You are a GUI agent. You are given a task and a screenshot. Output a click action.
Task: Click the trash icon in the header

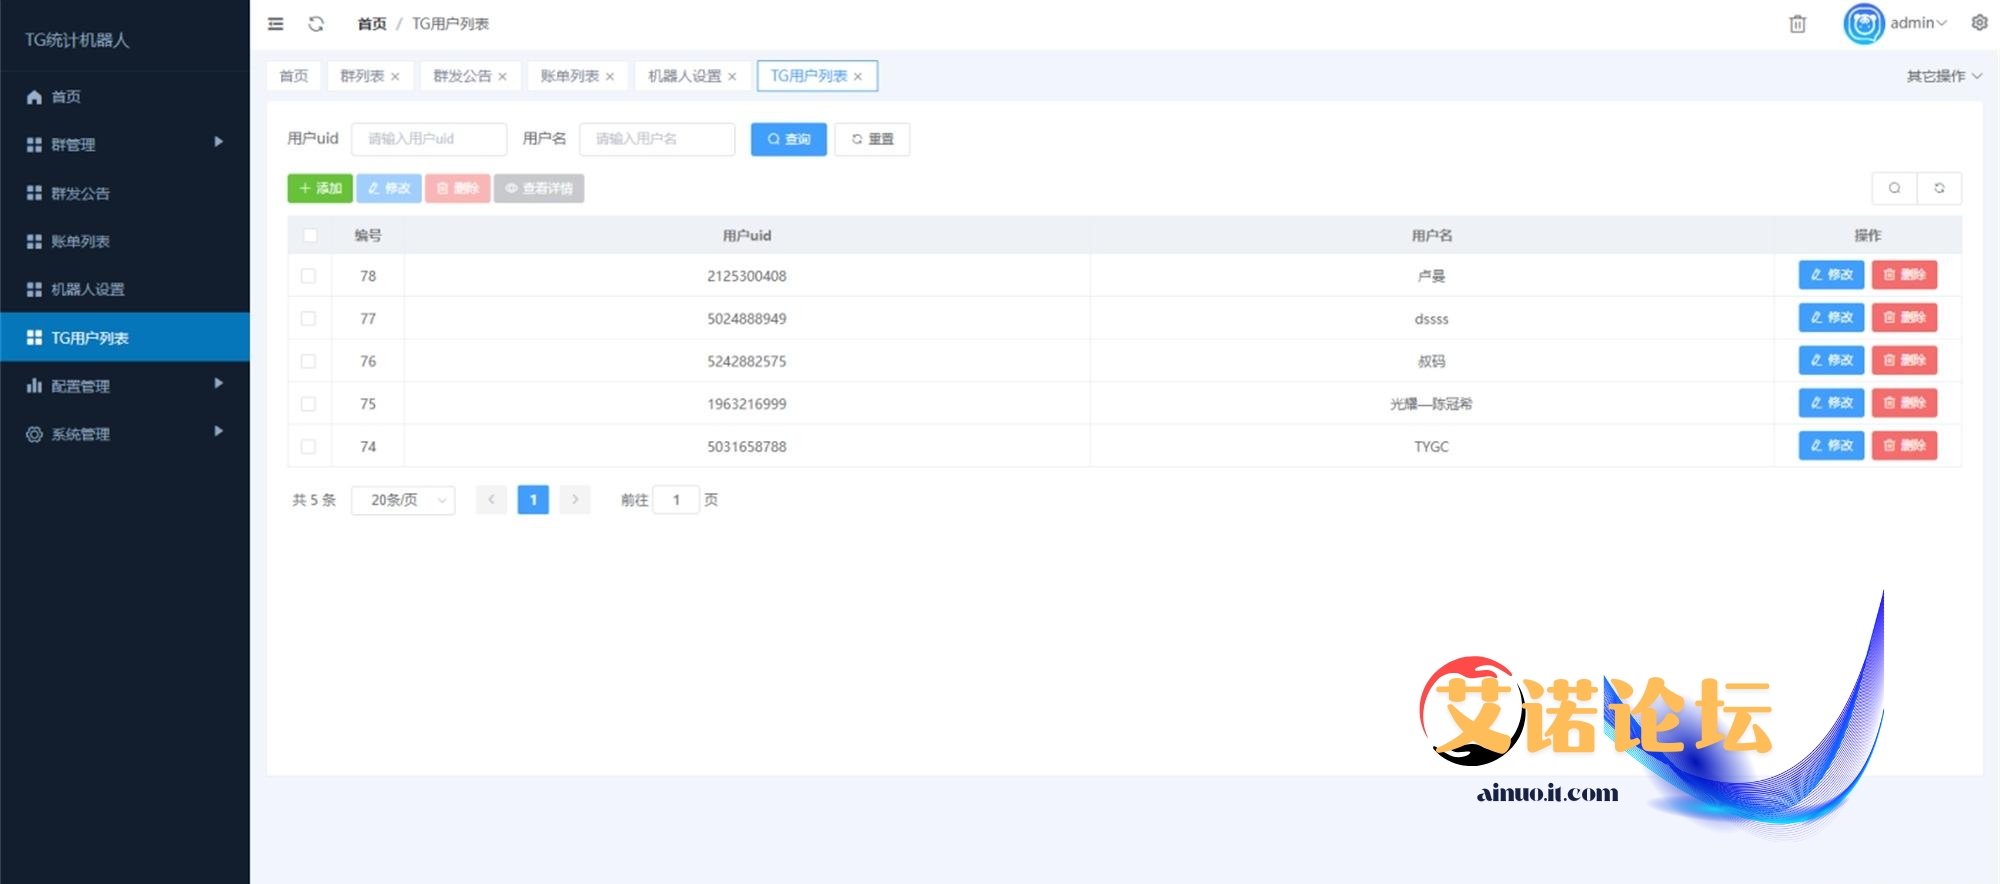(x=1797, y=24)
